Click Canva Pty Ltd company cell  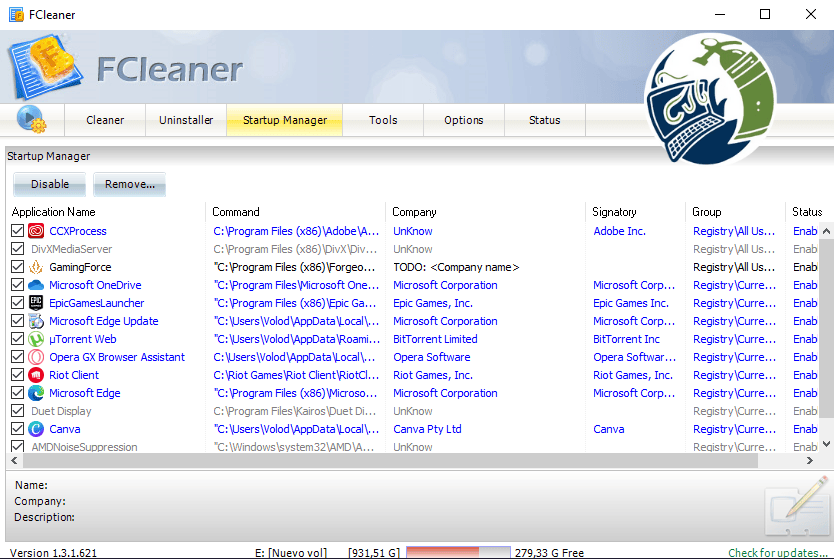click(x=427, y=429)
